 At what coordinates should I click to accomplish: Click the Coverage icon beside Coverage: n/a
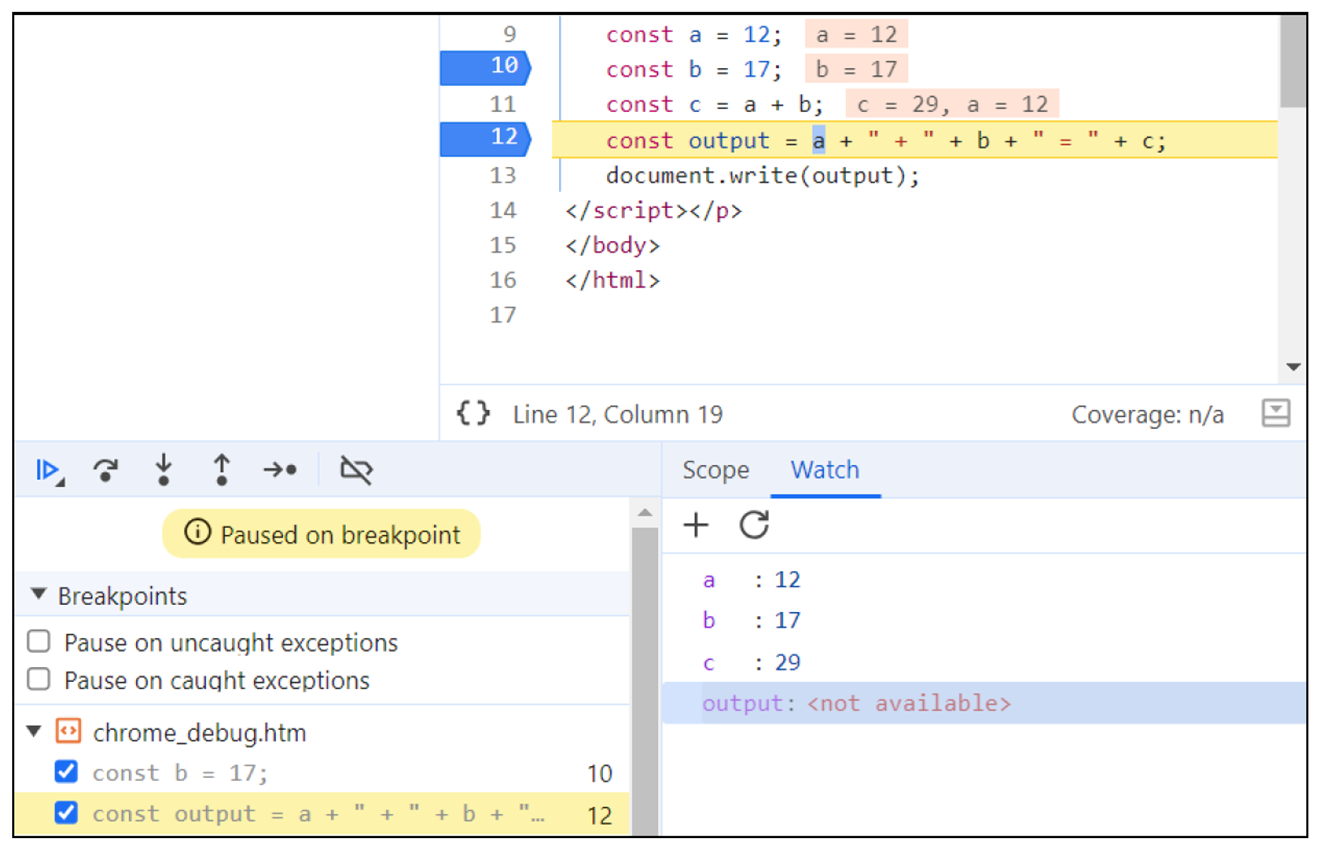click(x=1276, y=413)
